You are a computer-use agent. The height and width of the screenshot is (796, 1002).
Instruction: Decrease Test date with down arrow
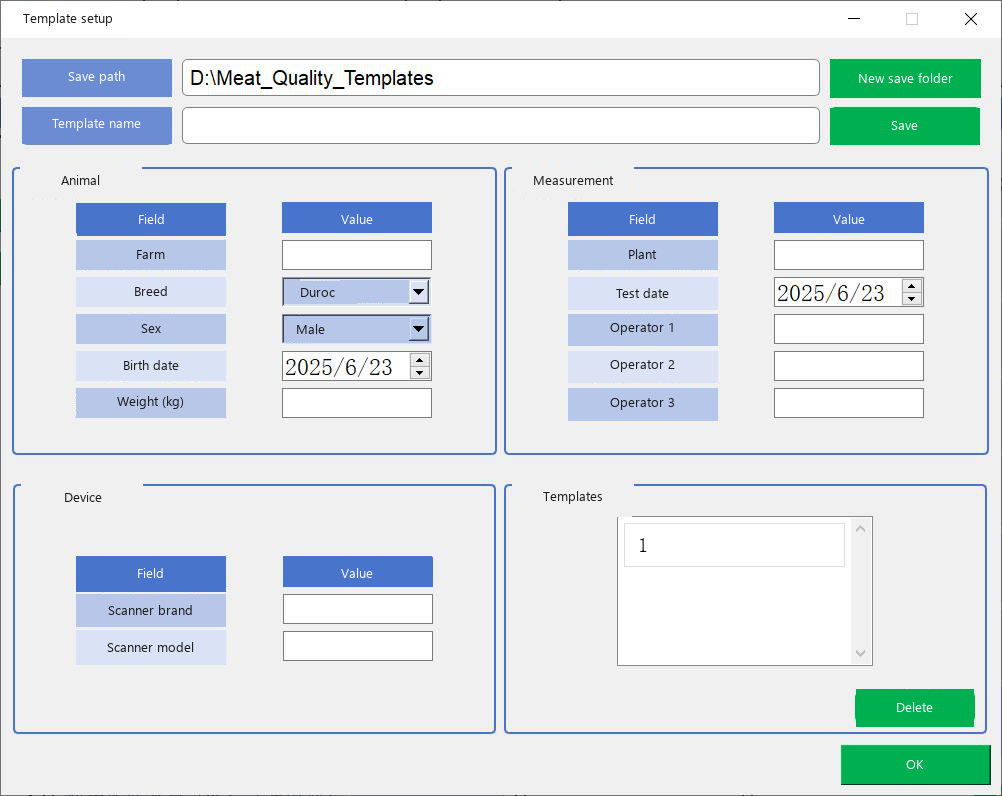pos(912,299)
